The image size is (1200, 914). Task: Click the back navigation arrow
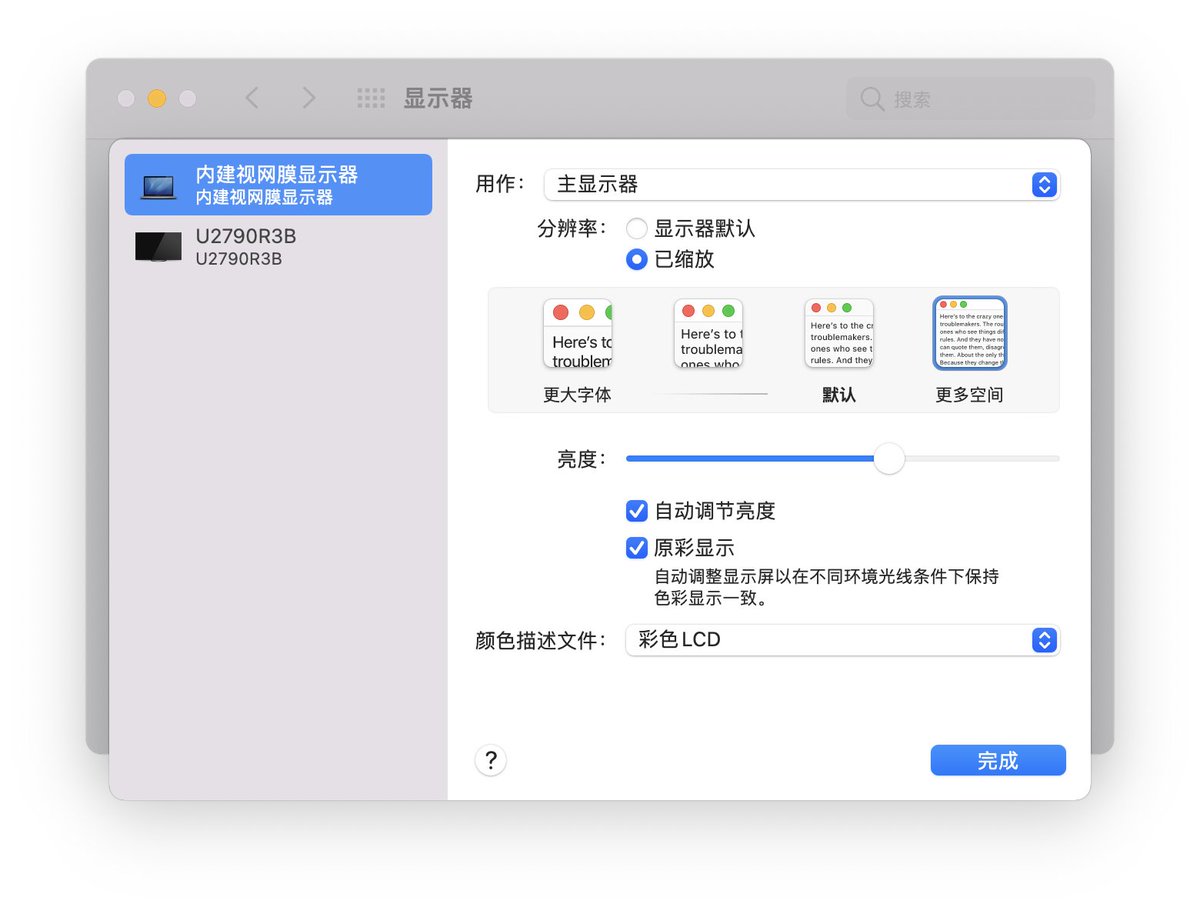coord(251,97)
